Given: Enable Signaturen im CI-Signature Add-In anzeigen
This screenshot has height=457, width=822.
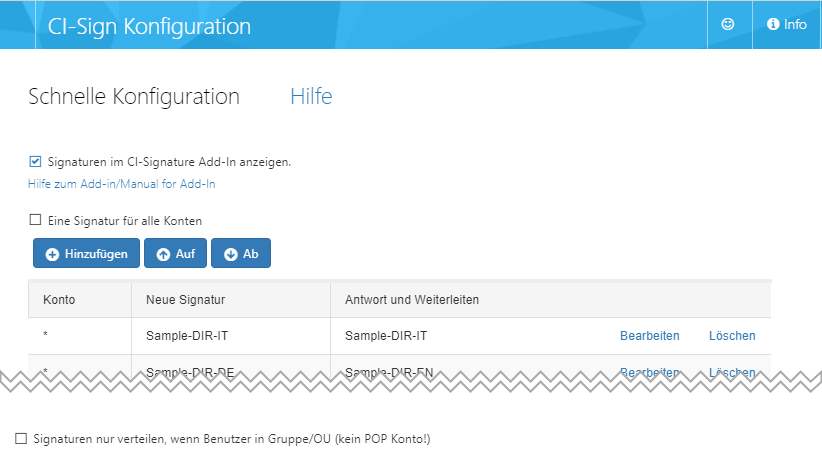Looking at the screenshot, I should coord(35,161).
